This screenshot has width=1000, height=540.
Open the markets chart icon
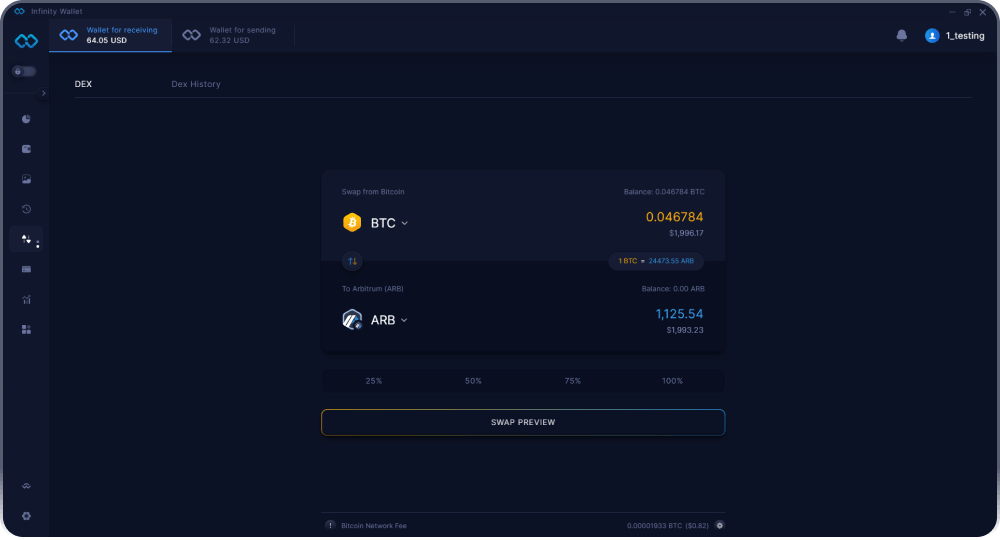[x=26, y=300]
